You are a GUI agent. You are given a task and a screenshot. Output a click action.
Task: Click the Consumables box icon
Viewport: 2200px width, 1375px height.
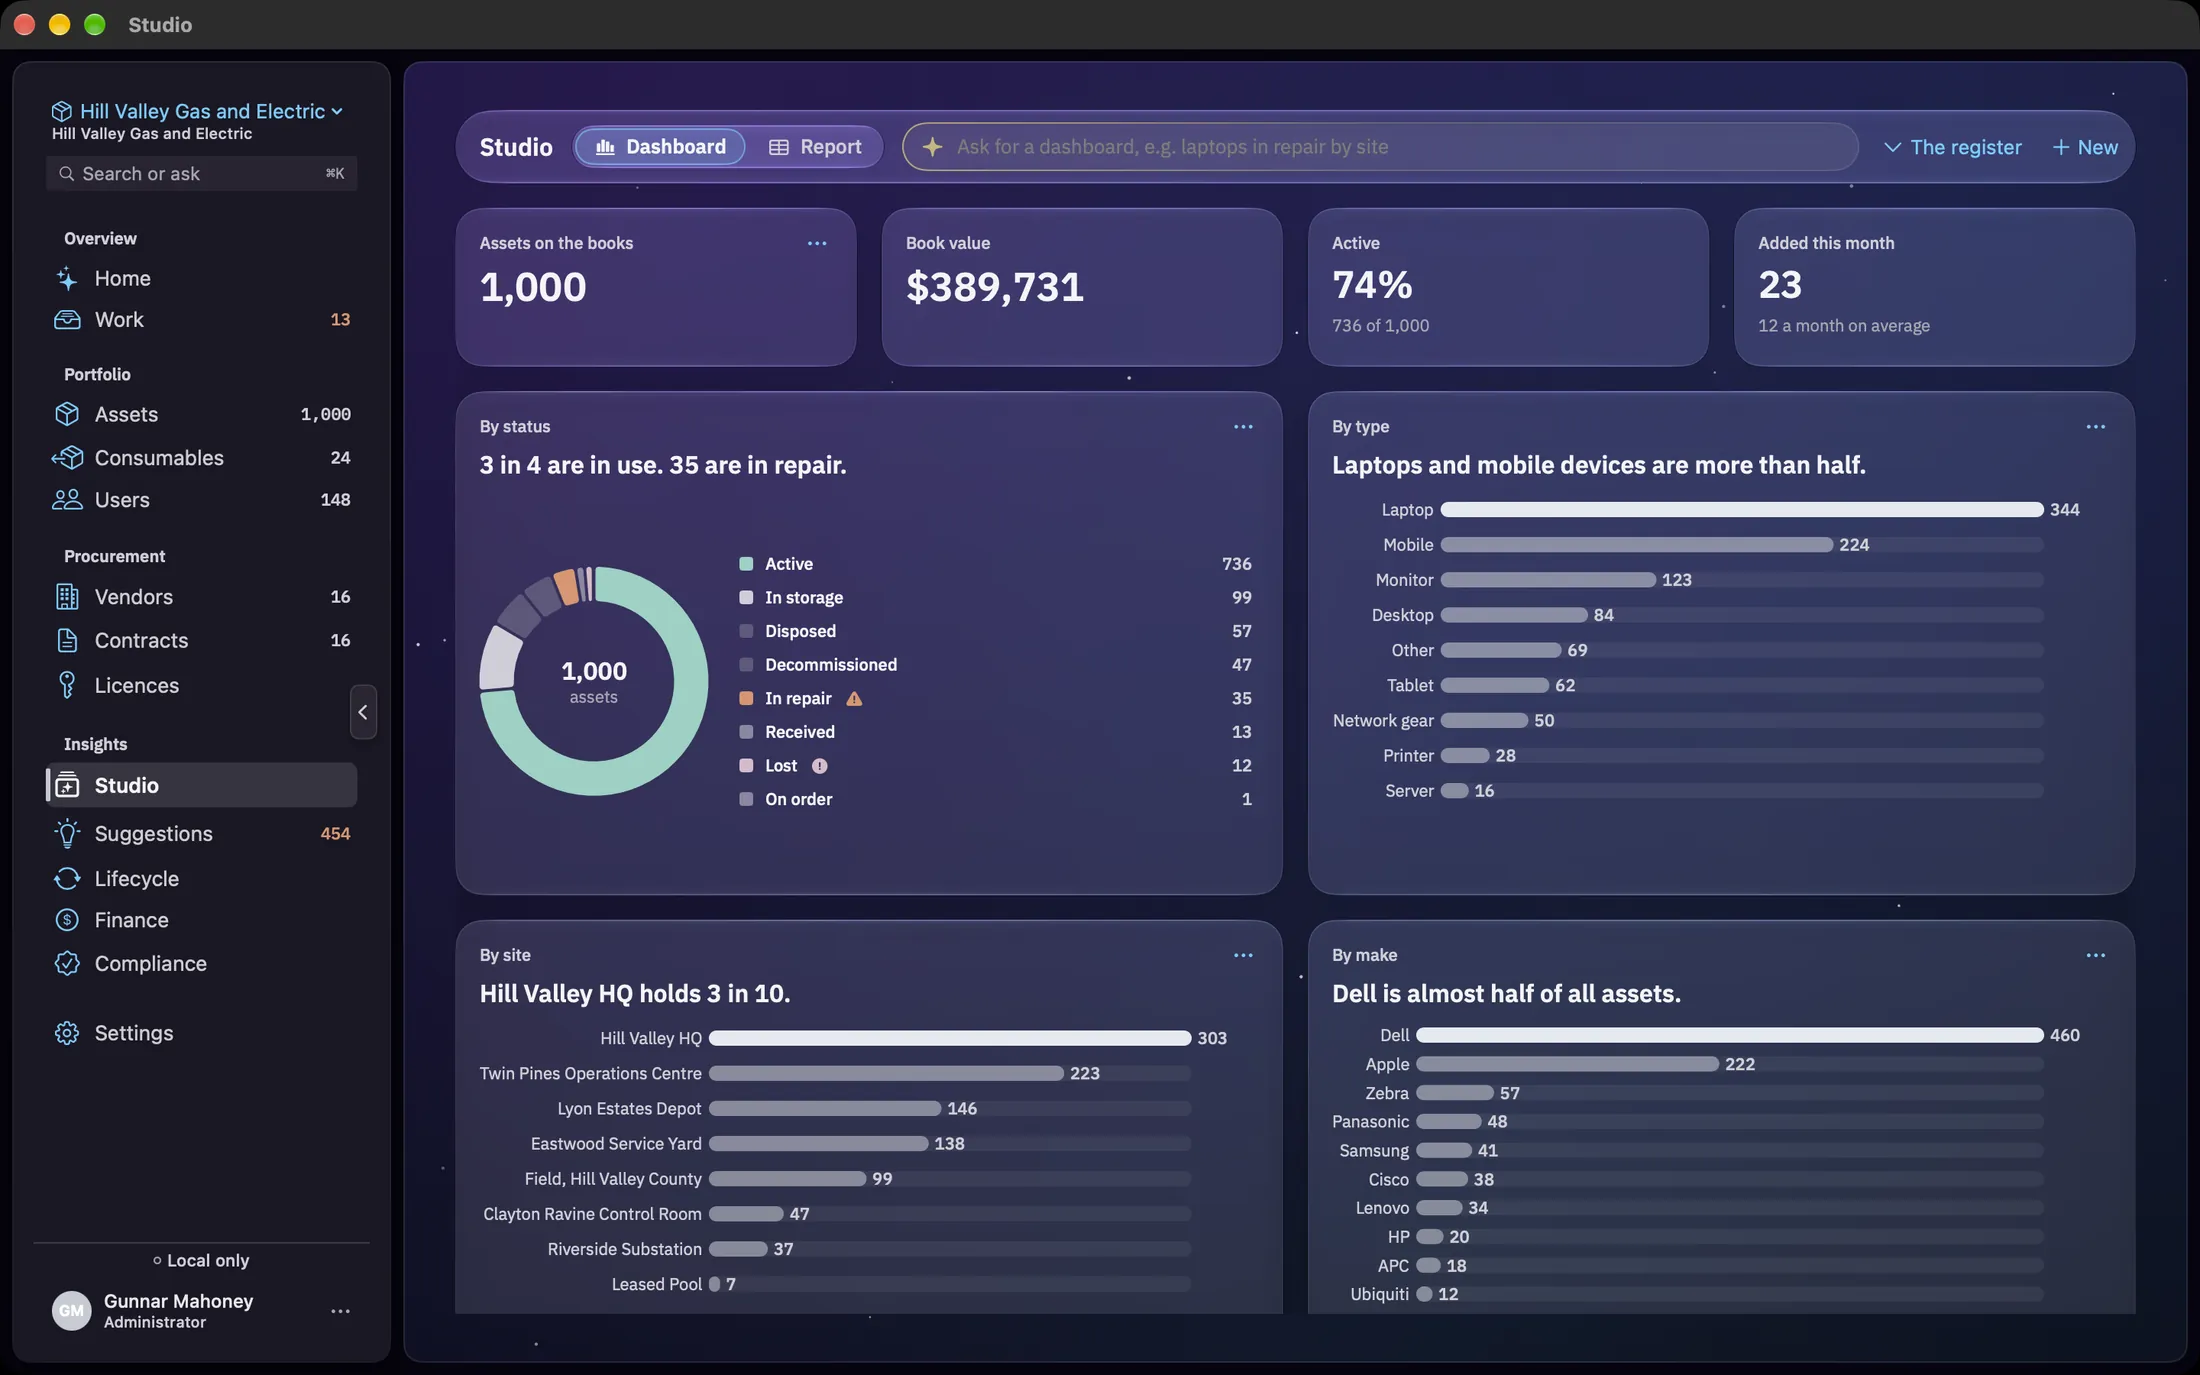tap(67, 457)
